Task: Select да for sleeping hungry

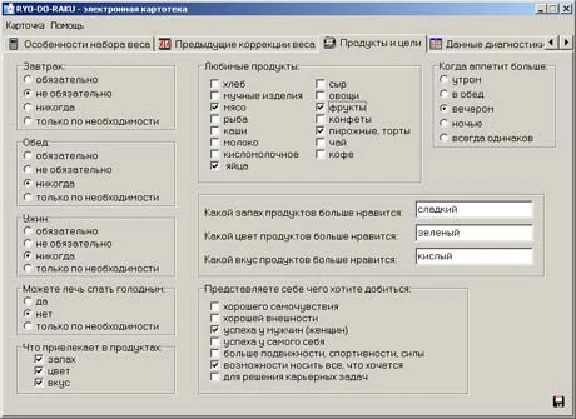Action: coord(28,301)
